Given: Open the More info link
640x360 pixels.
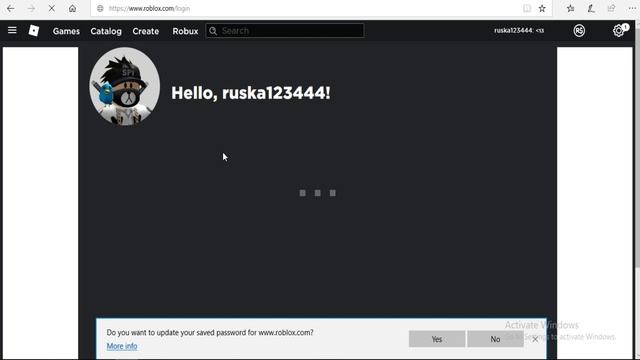Looking at the screenshot, I should click(x=122, y=346).
